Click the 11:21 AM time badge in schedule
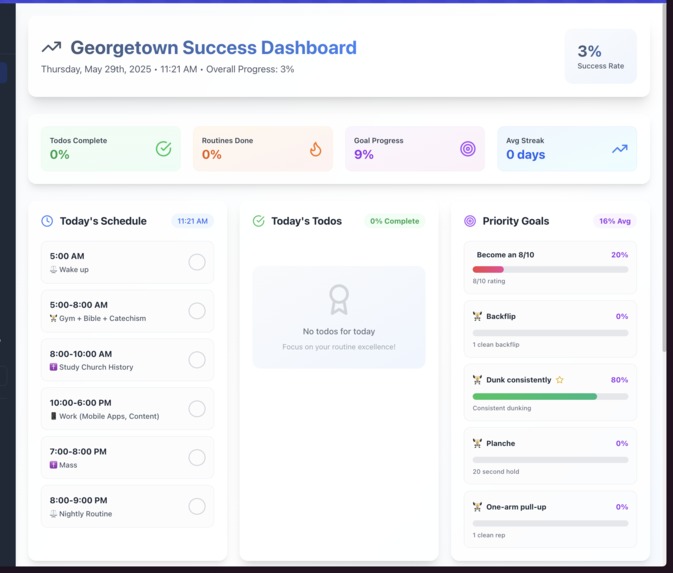 point(192,221)
